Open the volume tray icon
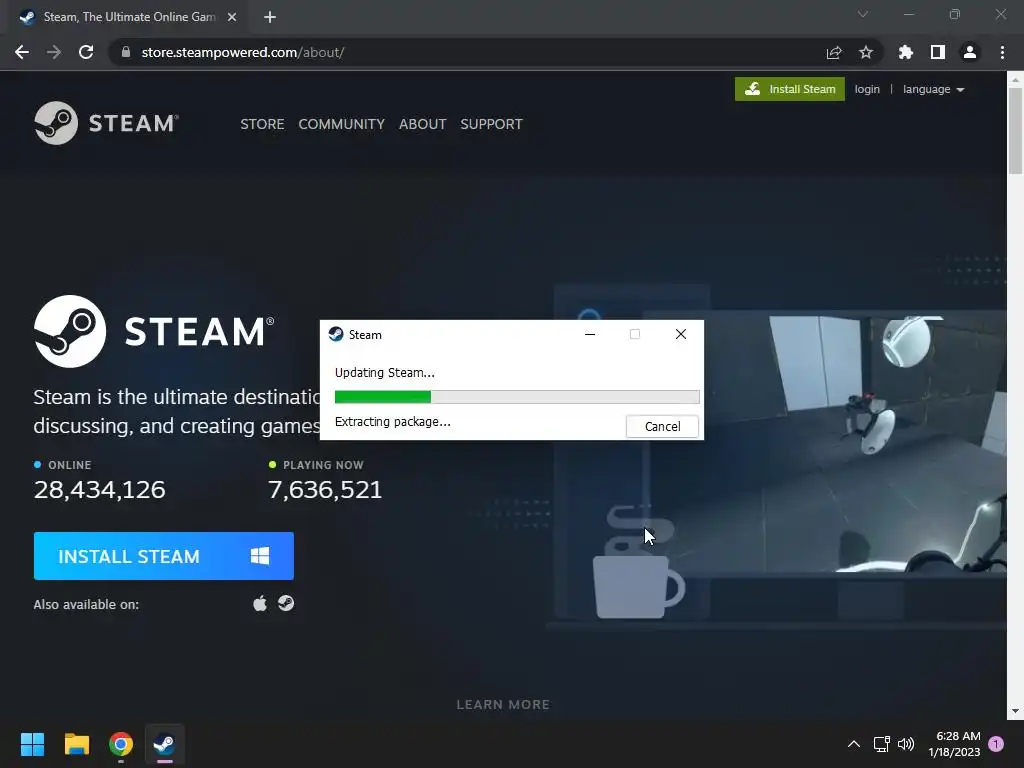Screen dimensions: 1024x768 click(x=906, y=744)
